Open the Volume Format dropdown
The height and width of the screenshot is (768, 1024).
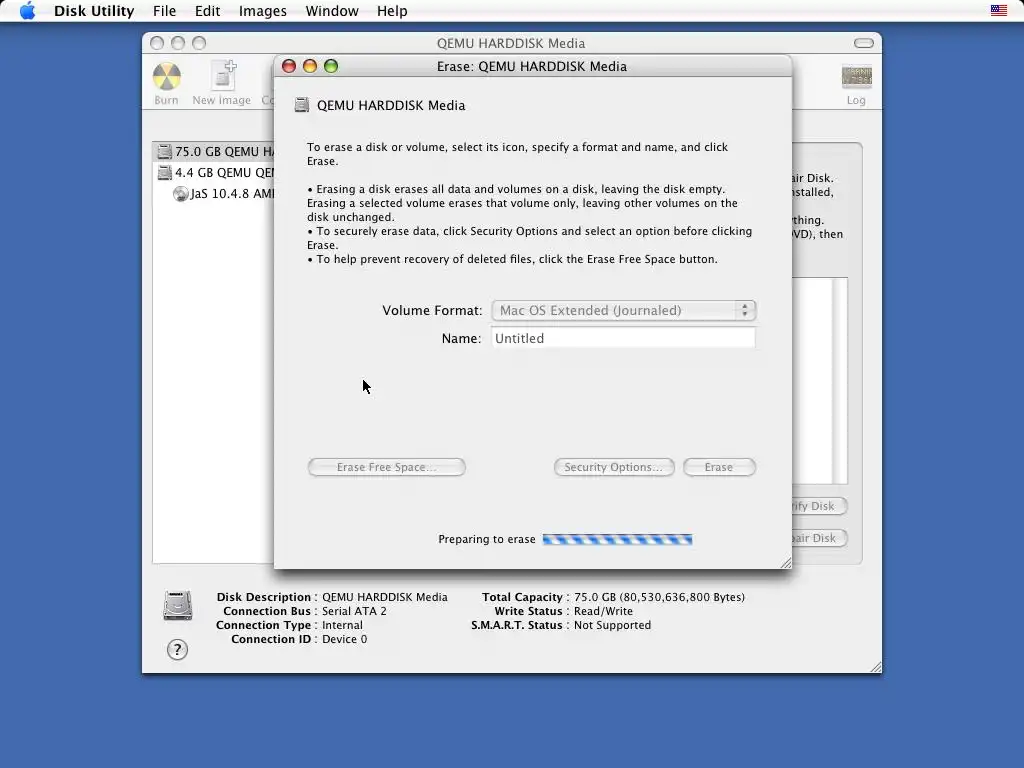624,310
